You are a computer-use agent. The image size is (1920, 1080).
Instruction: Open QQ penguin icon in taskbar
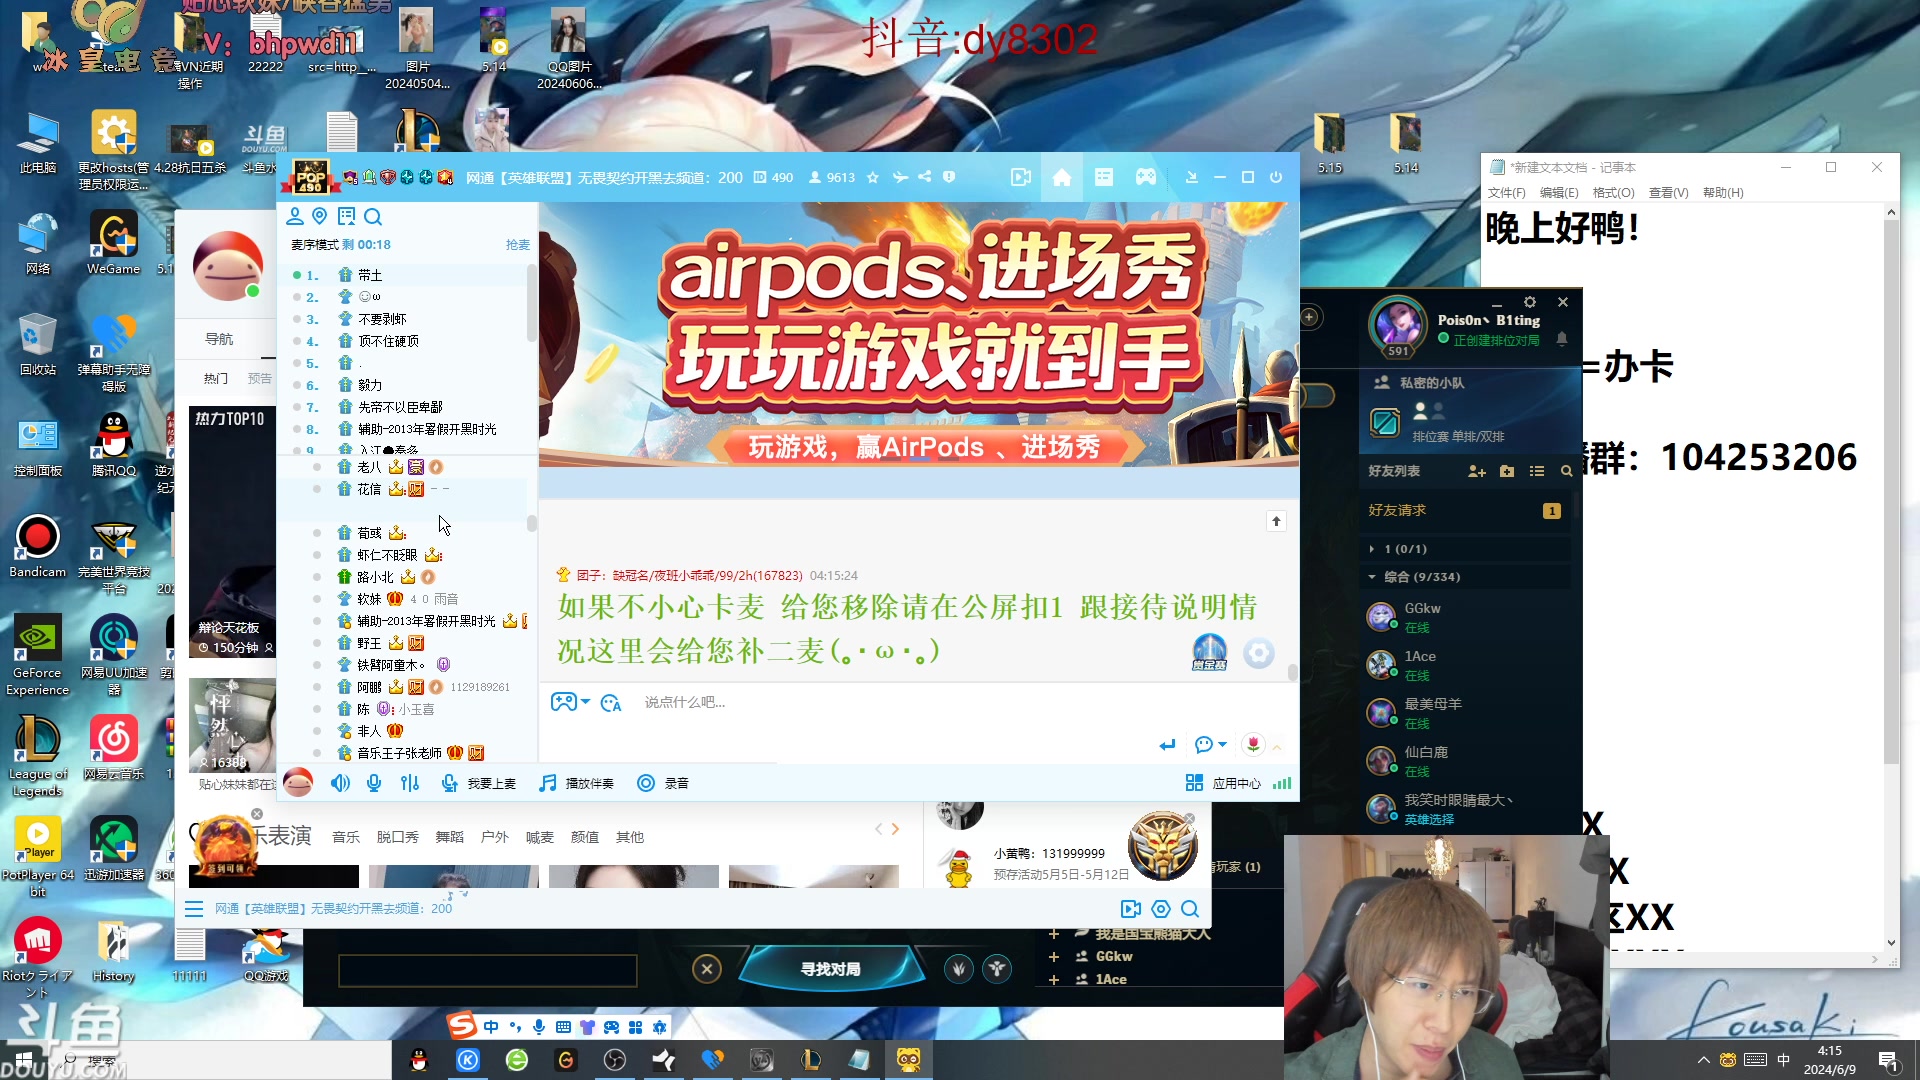click(x=419, y=1060)
